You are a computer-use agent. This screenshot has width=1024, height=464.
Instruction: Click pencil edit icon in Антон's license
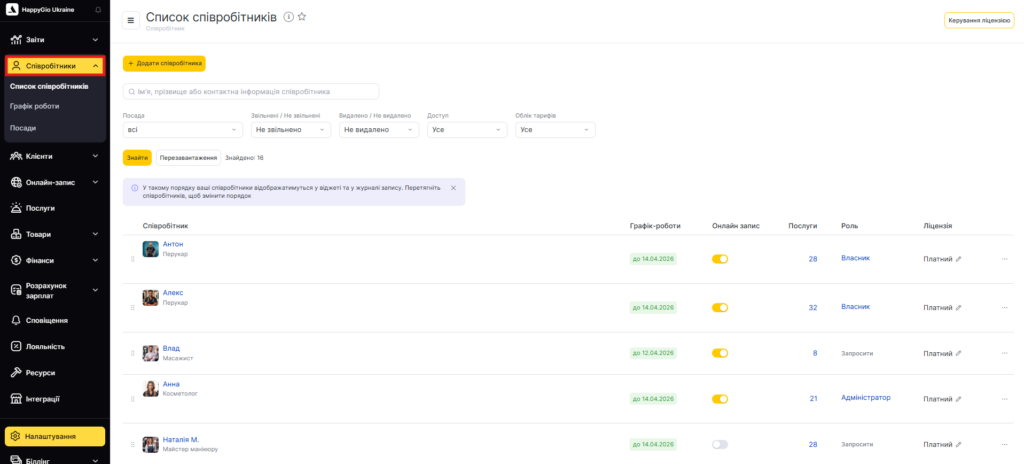[x=958, y=259]
